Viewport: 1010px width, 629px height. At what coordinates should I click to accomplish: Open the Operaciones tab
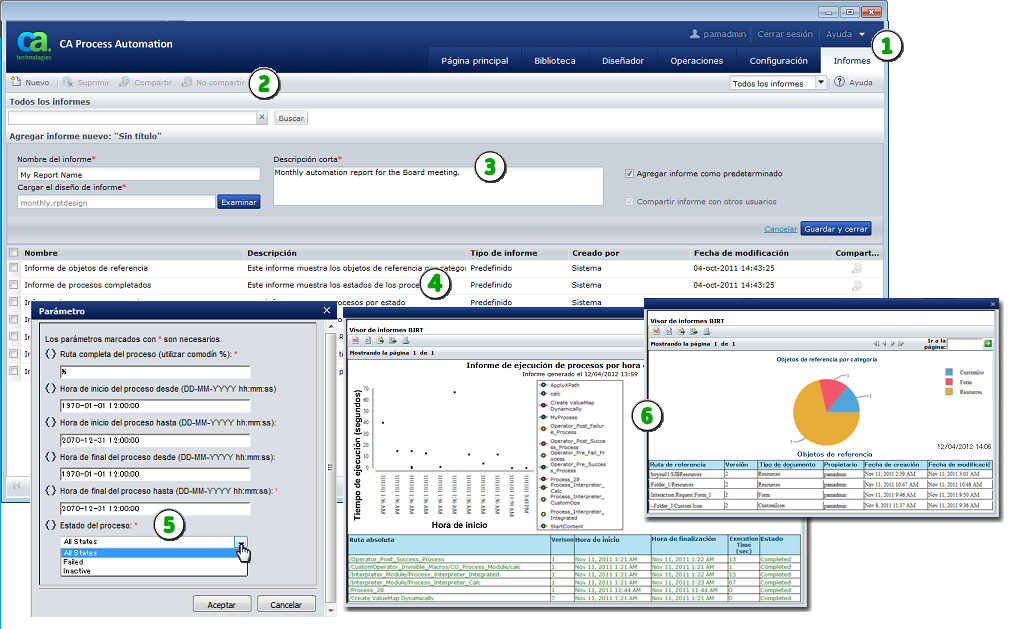[696, 61]
